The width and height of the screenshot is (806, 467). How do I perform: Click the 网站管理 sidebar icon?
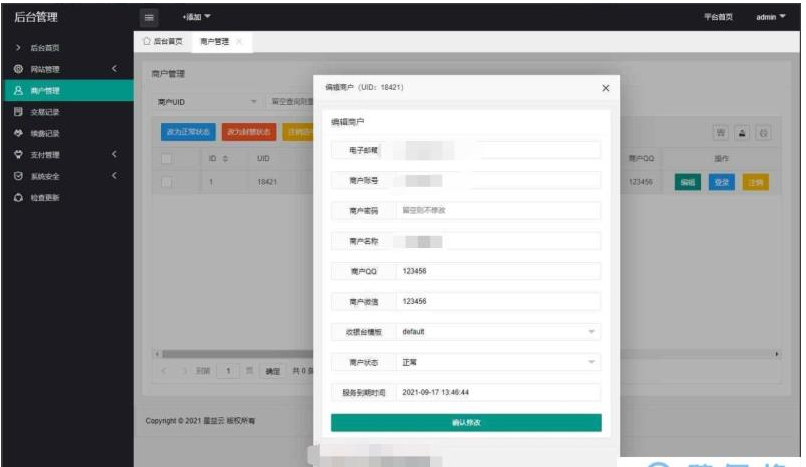click(18, 69)
